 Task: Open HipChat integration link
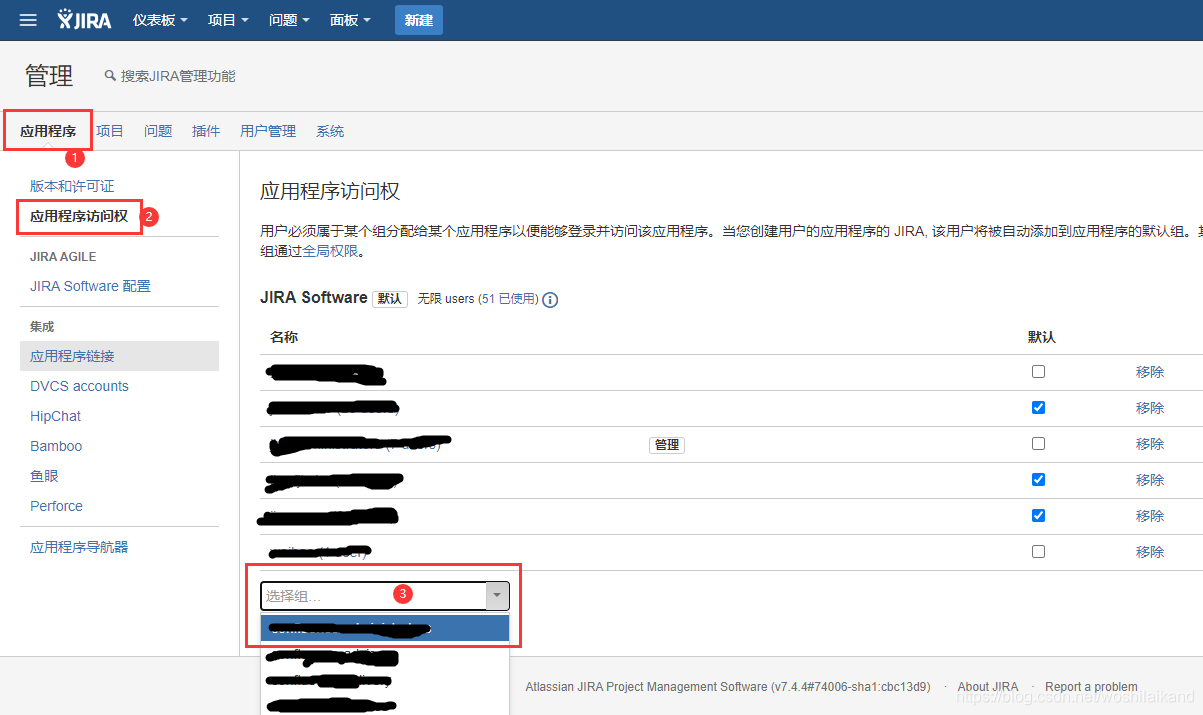coord(55,416)
